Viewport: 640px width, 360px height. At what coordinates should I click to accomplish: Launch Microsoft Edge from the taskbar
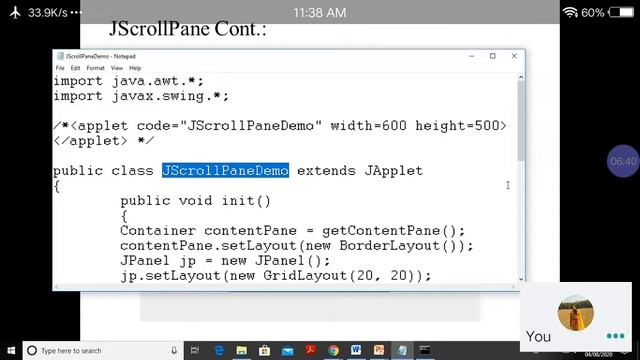pos(219,350)
